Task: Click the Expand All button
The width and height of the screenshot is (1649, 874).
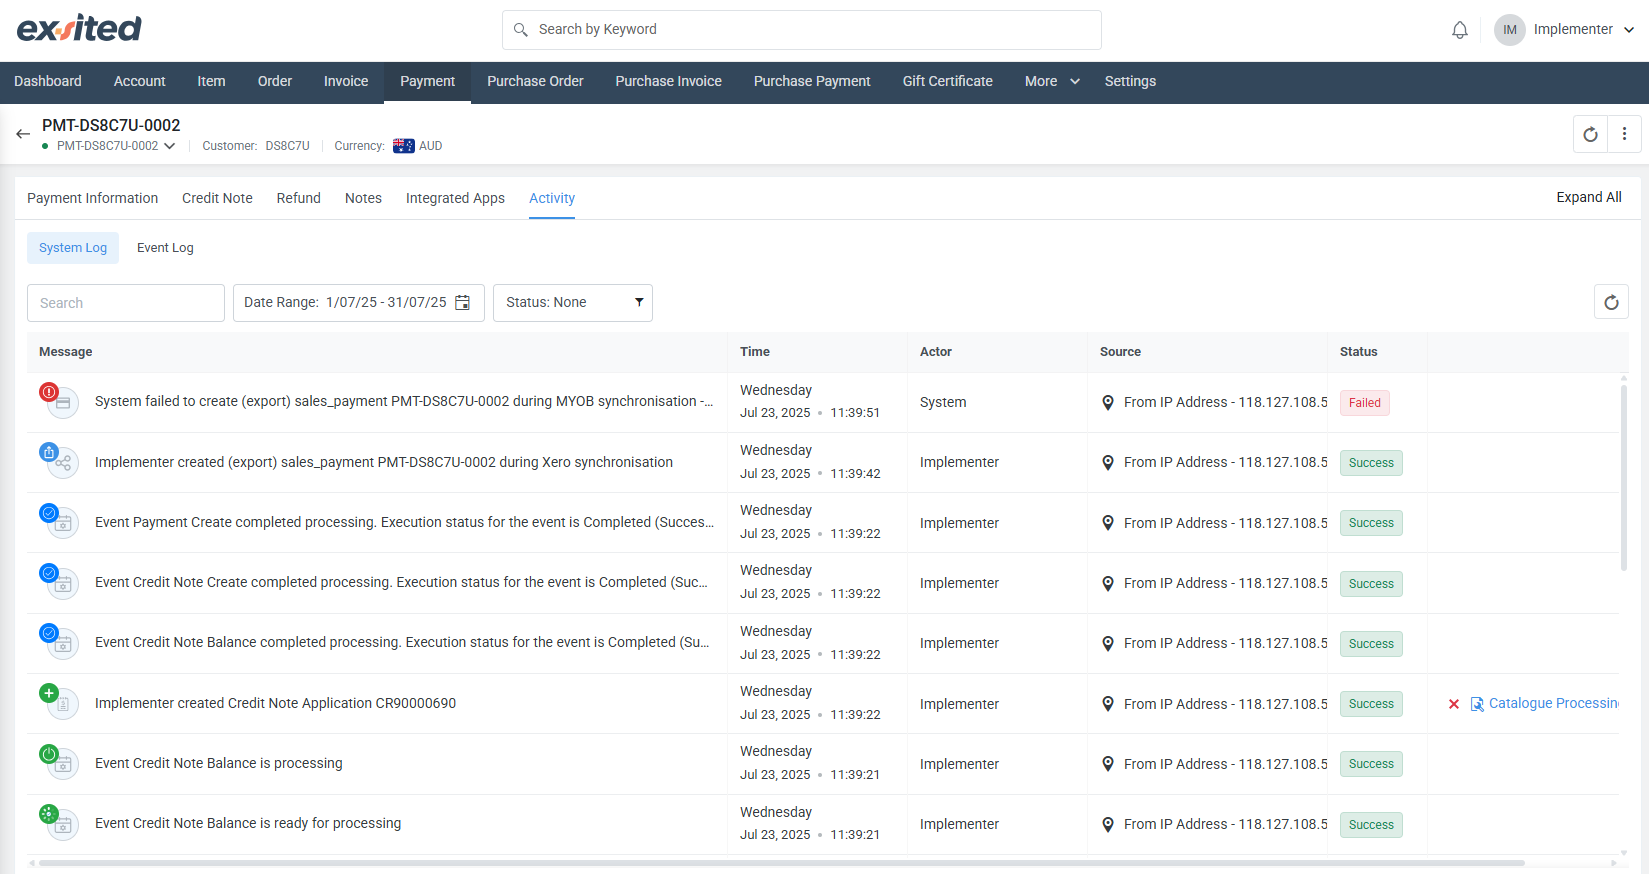Action: [1589, 197]
